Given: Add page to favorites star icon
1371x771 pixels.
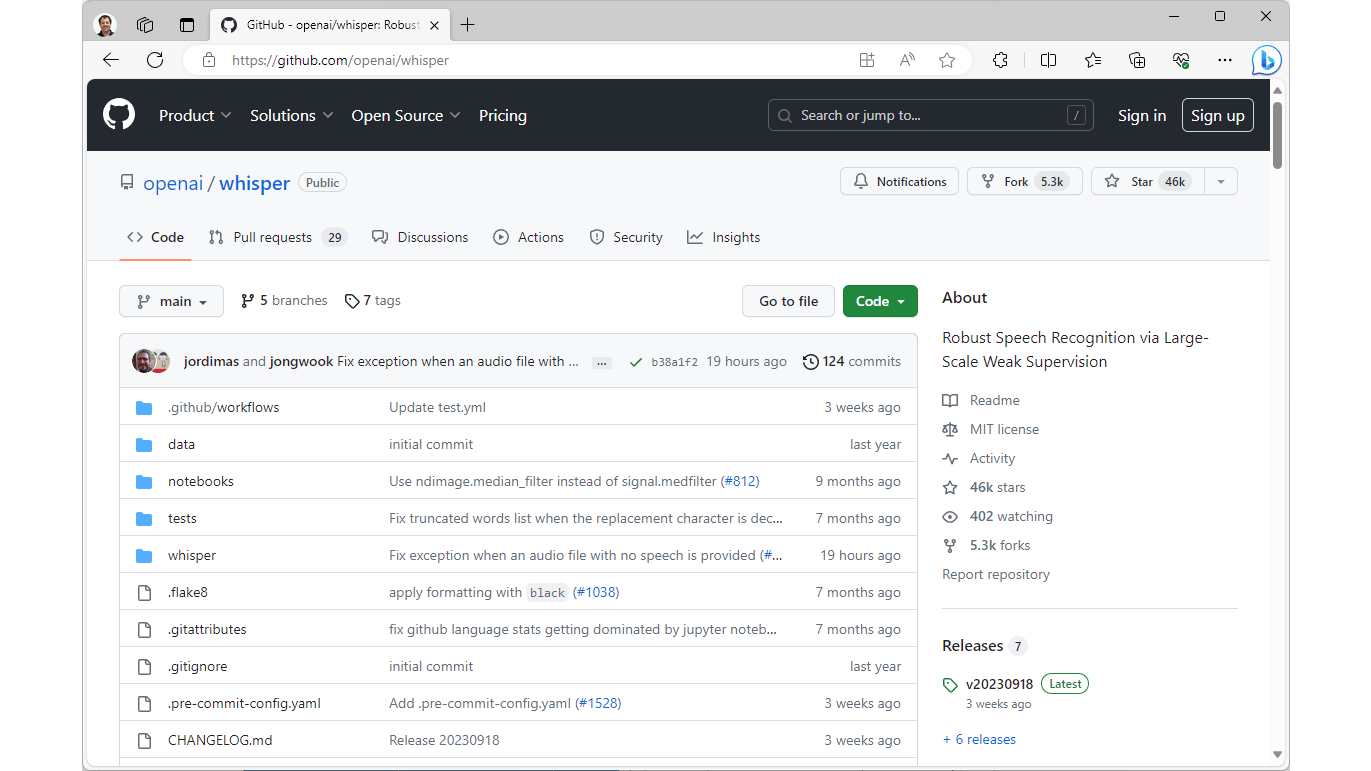Looking at the screenshot, I should (947, 60).
